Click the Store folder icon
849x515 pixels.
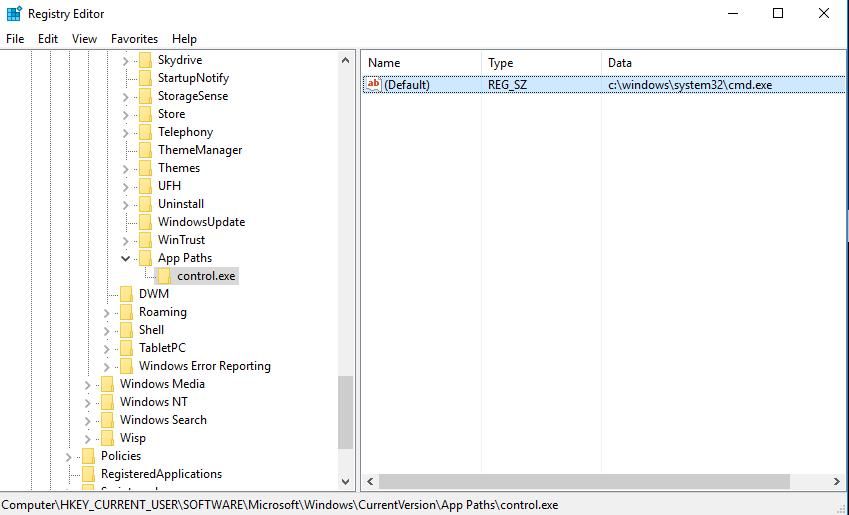tap(145, 114)
